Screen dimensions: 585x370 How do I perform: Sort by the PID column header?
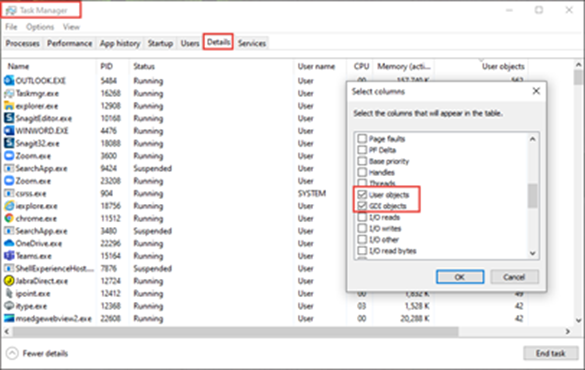tap(112, 66)
